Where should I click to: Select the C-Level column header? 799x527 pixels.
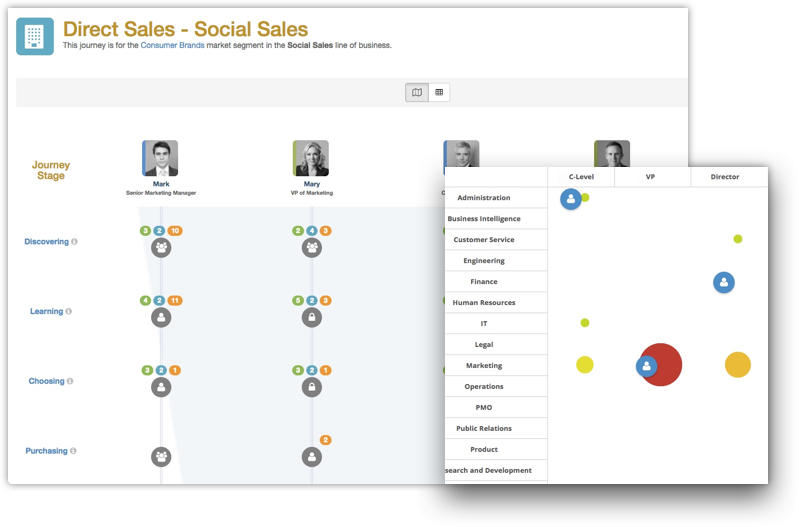click(x=581, y=177)
